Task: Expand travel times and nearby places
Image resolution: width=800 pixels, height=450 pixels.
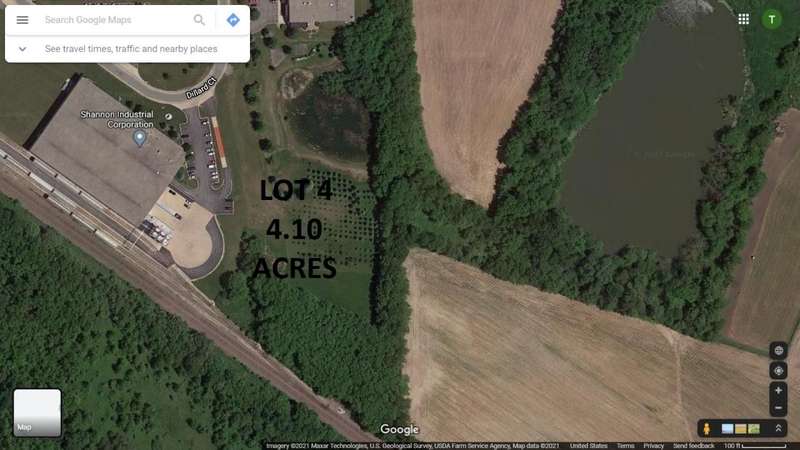Action: point(22,49)
